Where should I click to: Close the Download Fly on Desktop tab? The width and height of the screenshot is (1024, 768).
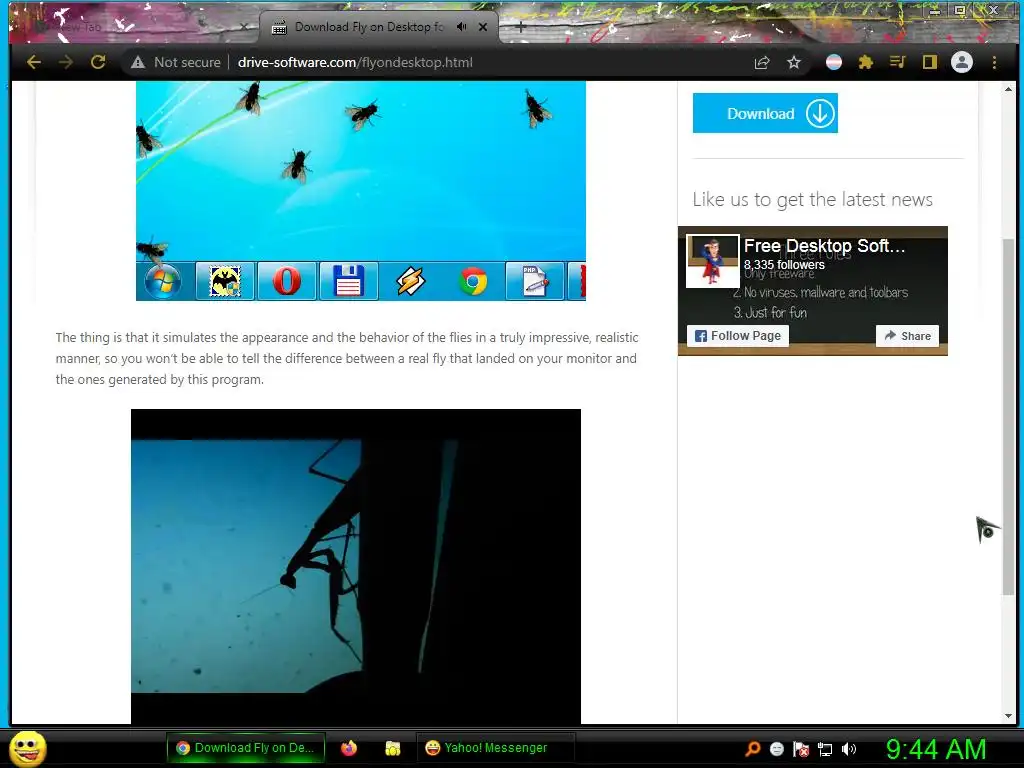[483, 27]
